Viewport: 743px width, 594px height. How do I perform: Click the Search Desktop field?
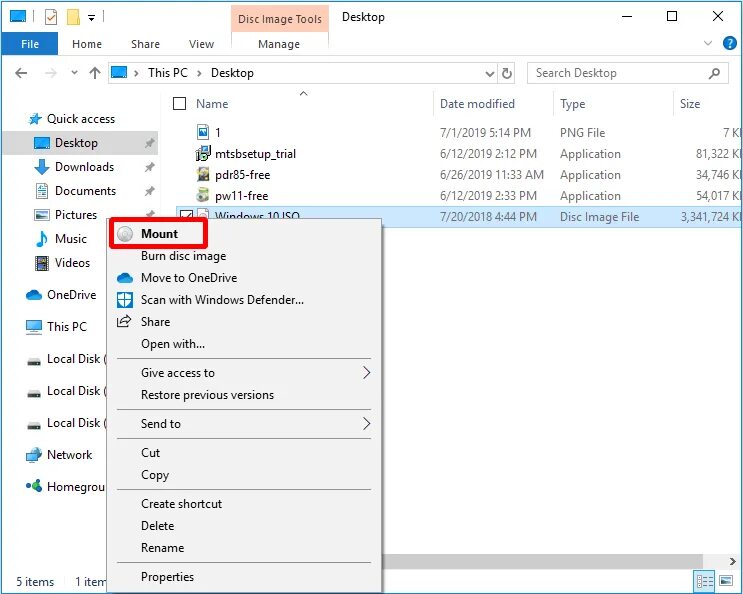627,73
